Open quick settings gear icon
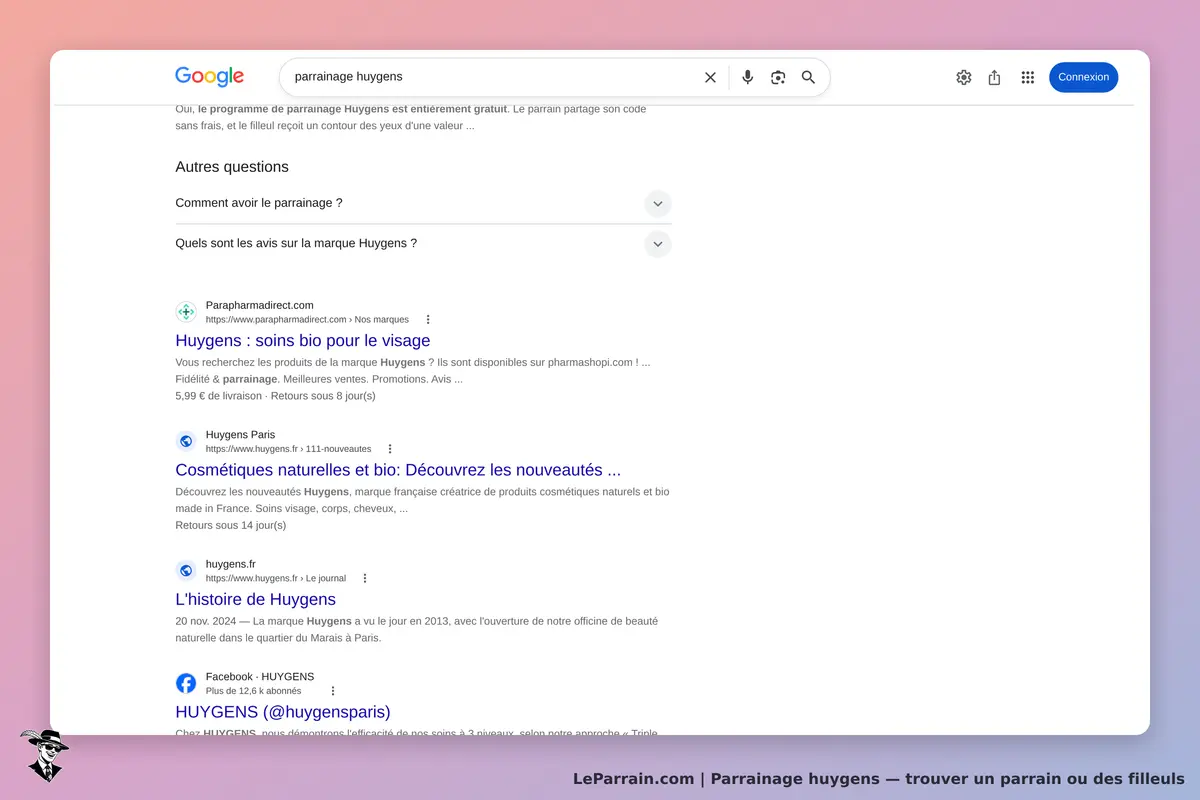Viewport: 1200px width, 800px height. coord(964,77)
